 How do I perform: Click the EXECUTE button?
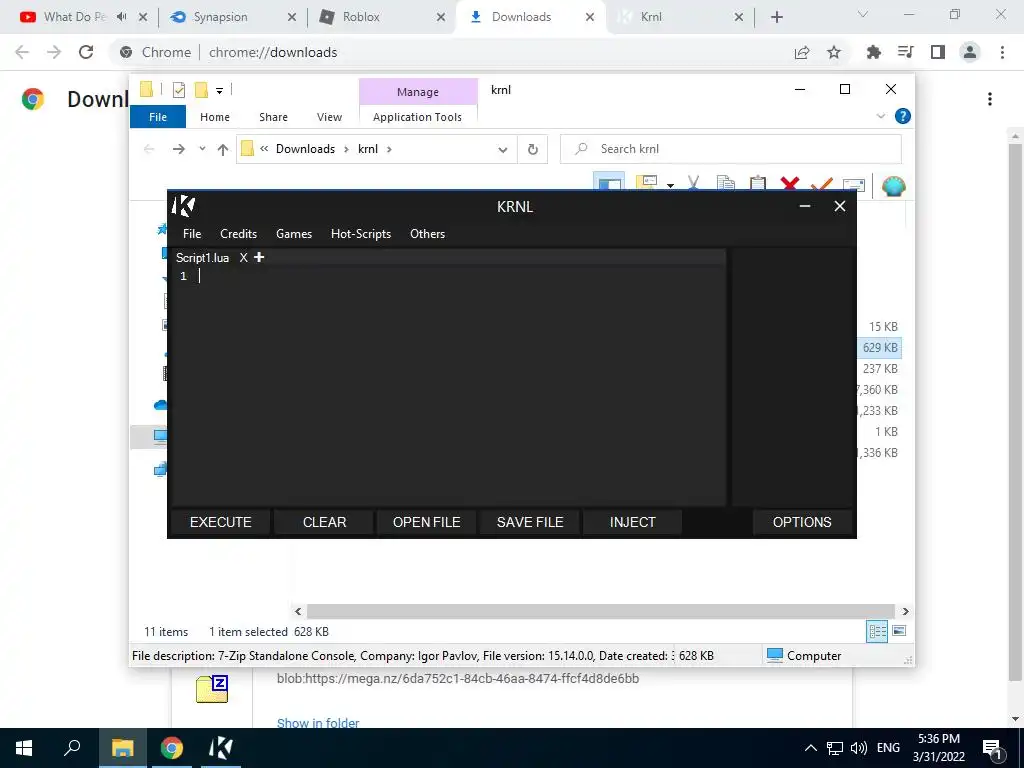coord(221,522)
